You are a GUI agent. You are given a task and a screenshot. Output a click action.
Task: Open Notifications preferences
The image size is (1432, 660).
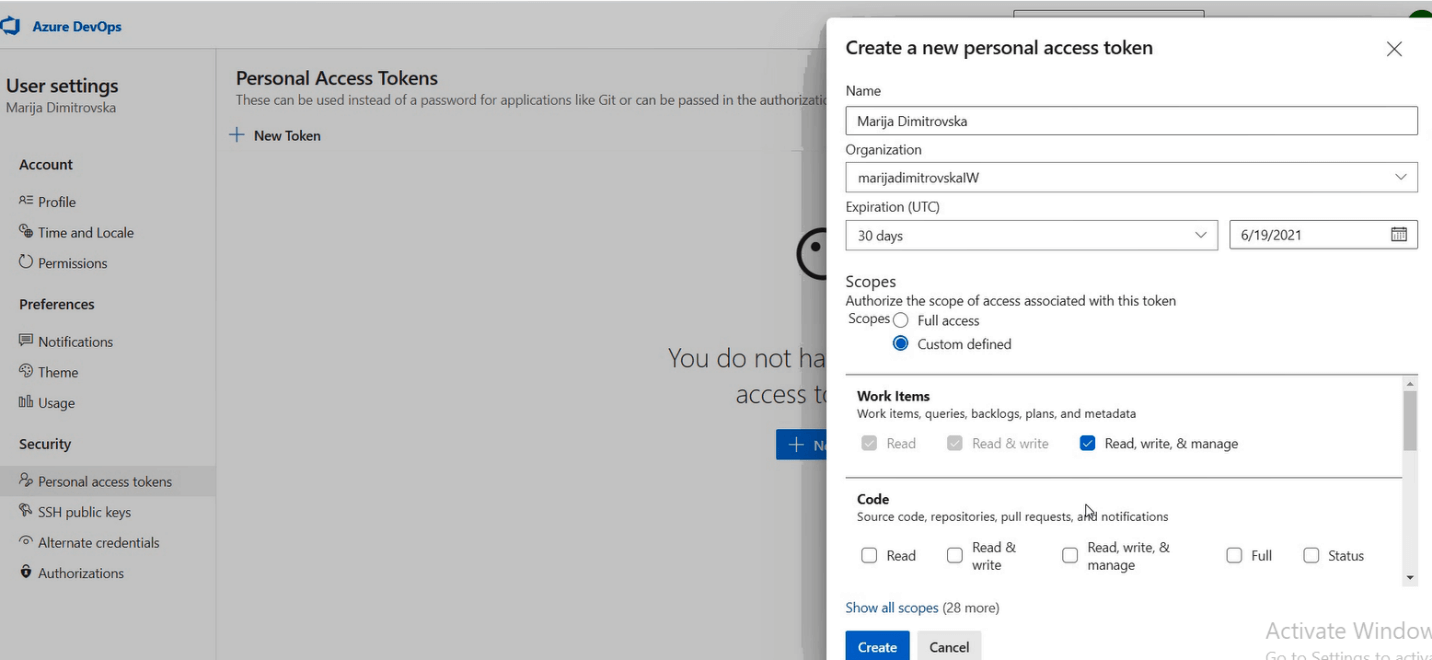tap(76, 342)
